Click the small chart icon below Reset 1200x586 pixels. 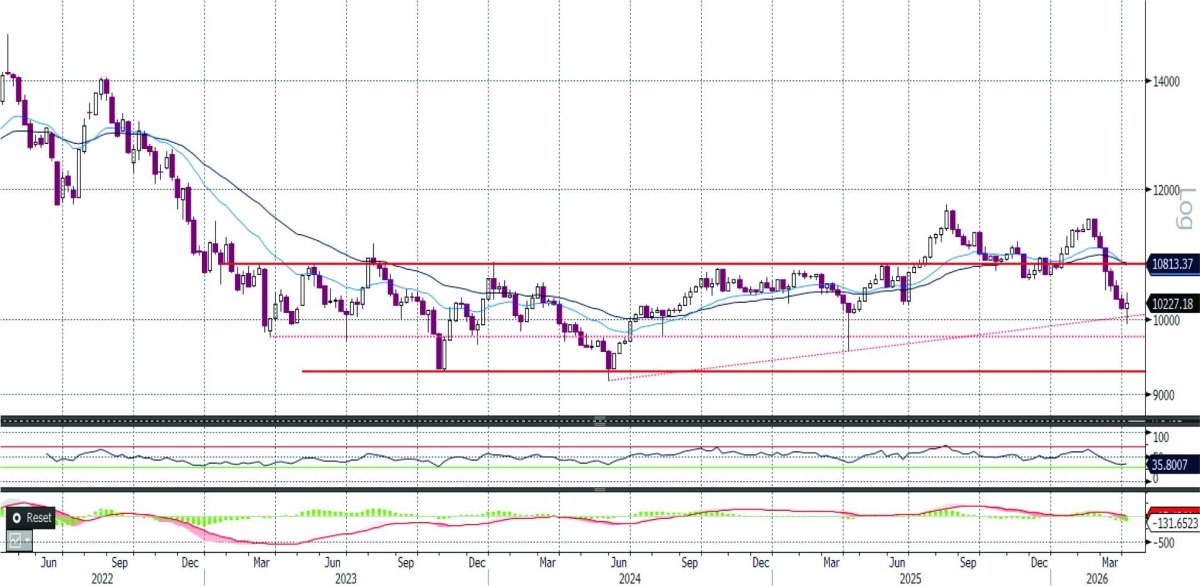point(15,541)
